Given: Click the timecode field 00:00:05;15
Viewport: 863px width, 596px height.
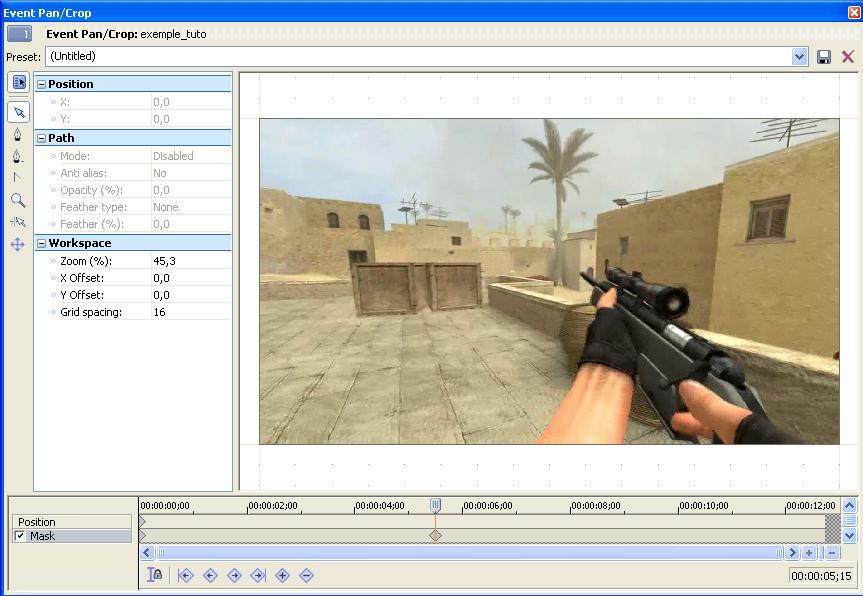Looking at the screenshot, I should pyautogui.click(x=821, y=576).
